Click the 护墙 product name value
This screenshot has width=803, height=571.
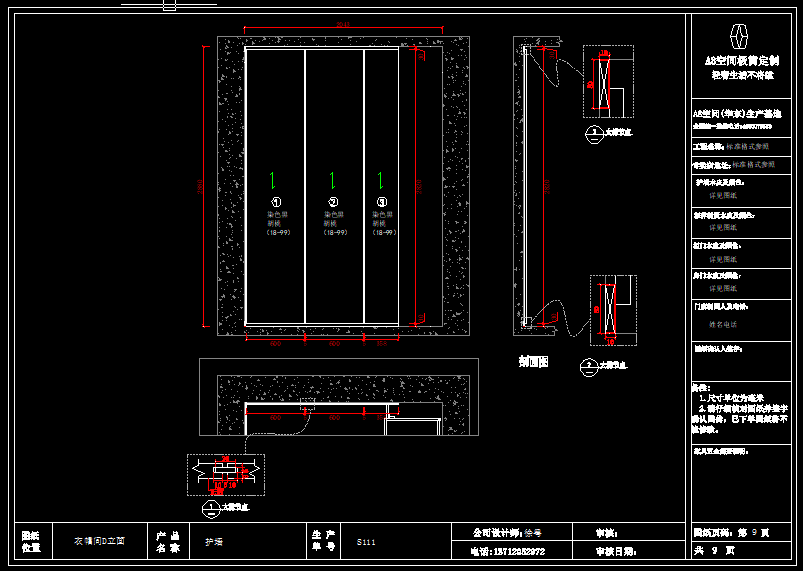point(214,542)
